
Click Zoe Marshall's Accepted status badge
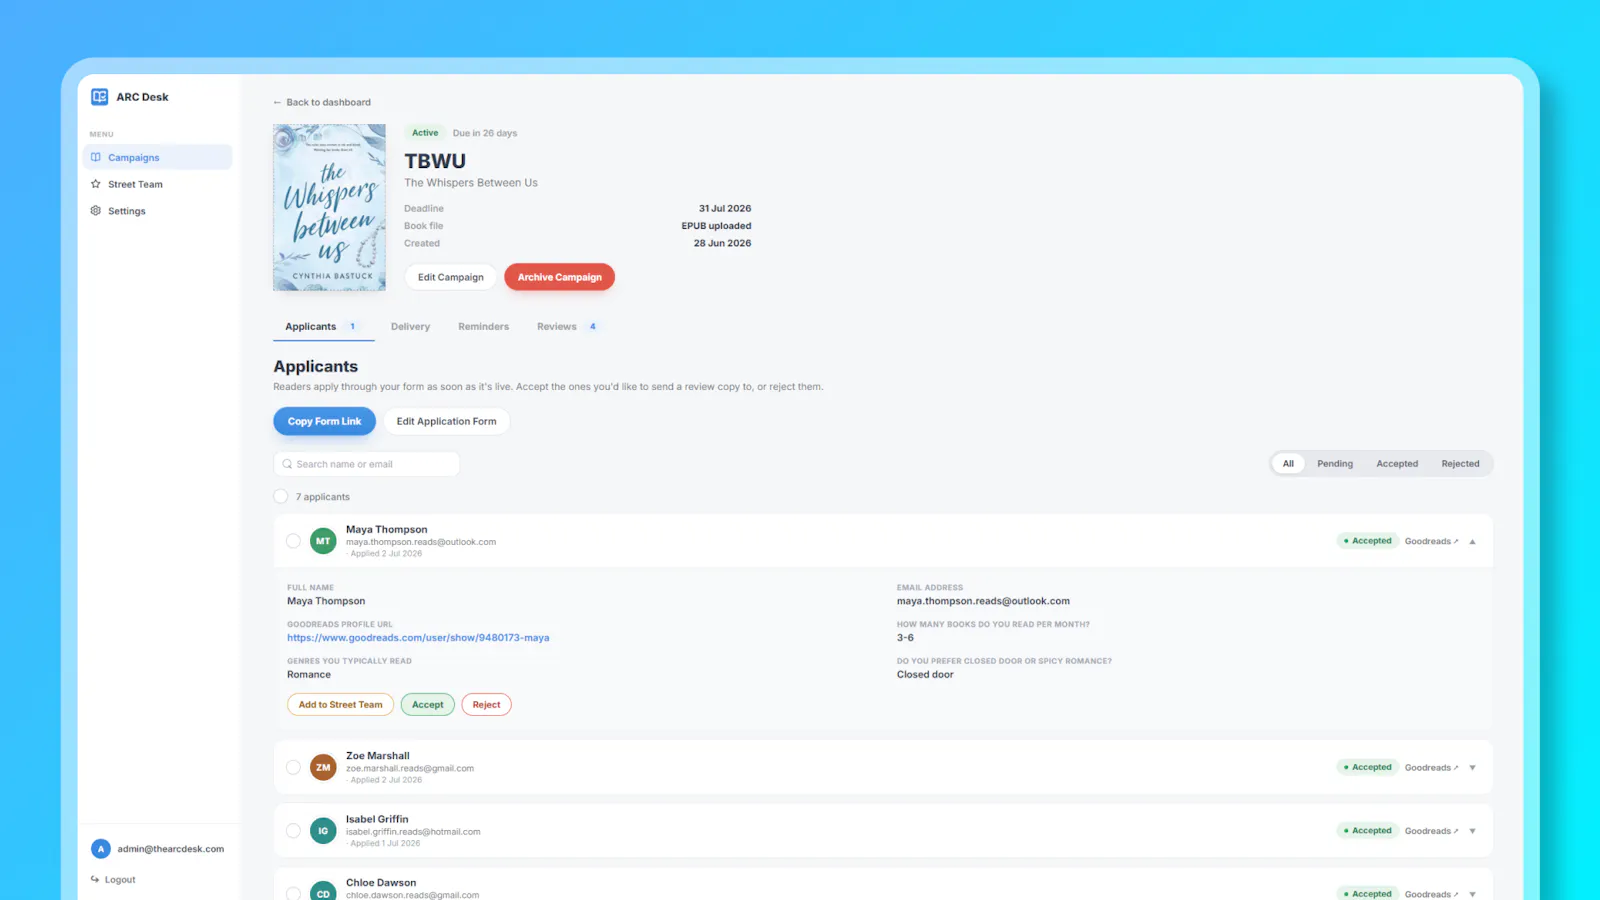1367,768
